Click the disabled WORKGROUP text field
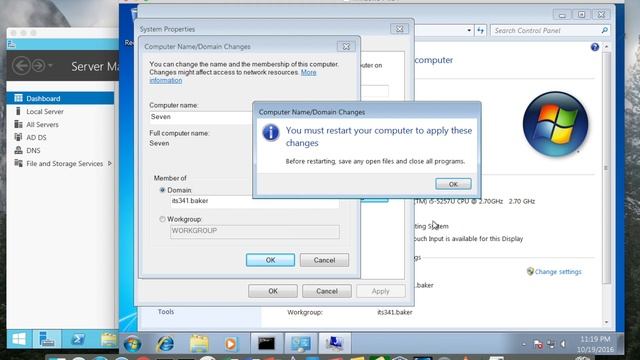The height and width of the screenshot is (360, 640). pos(254,231)
